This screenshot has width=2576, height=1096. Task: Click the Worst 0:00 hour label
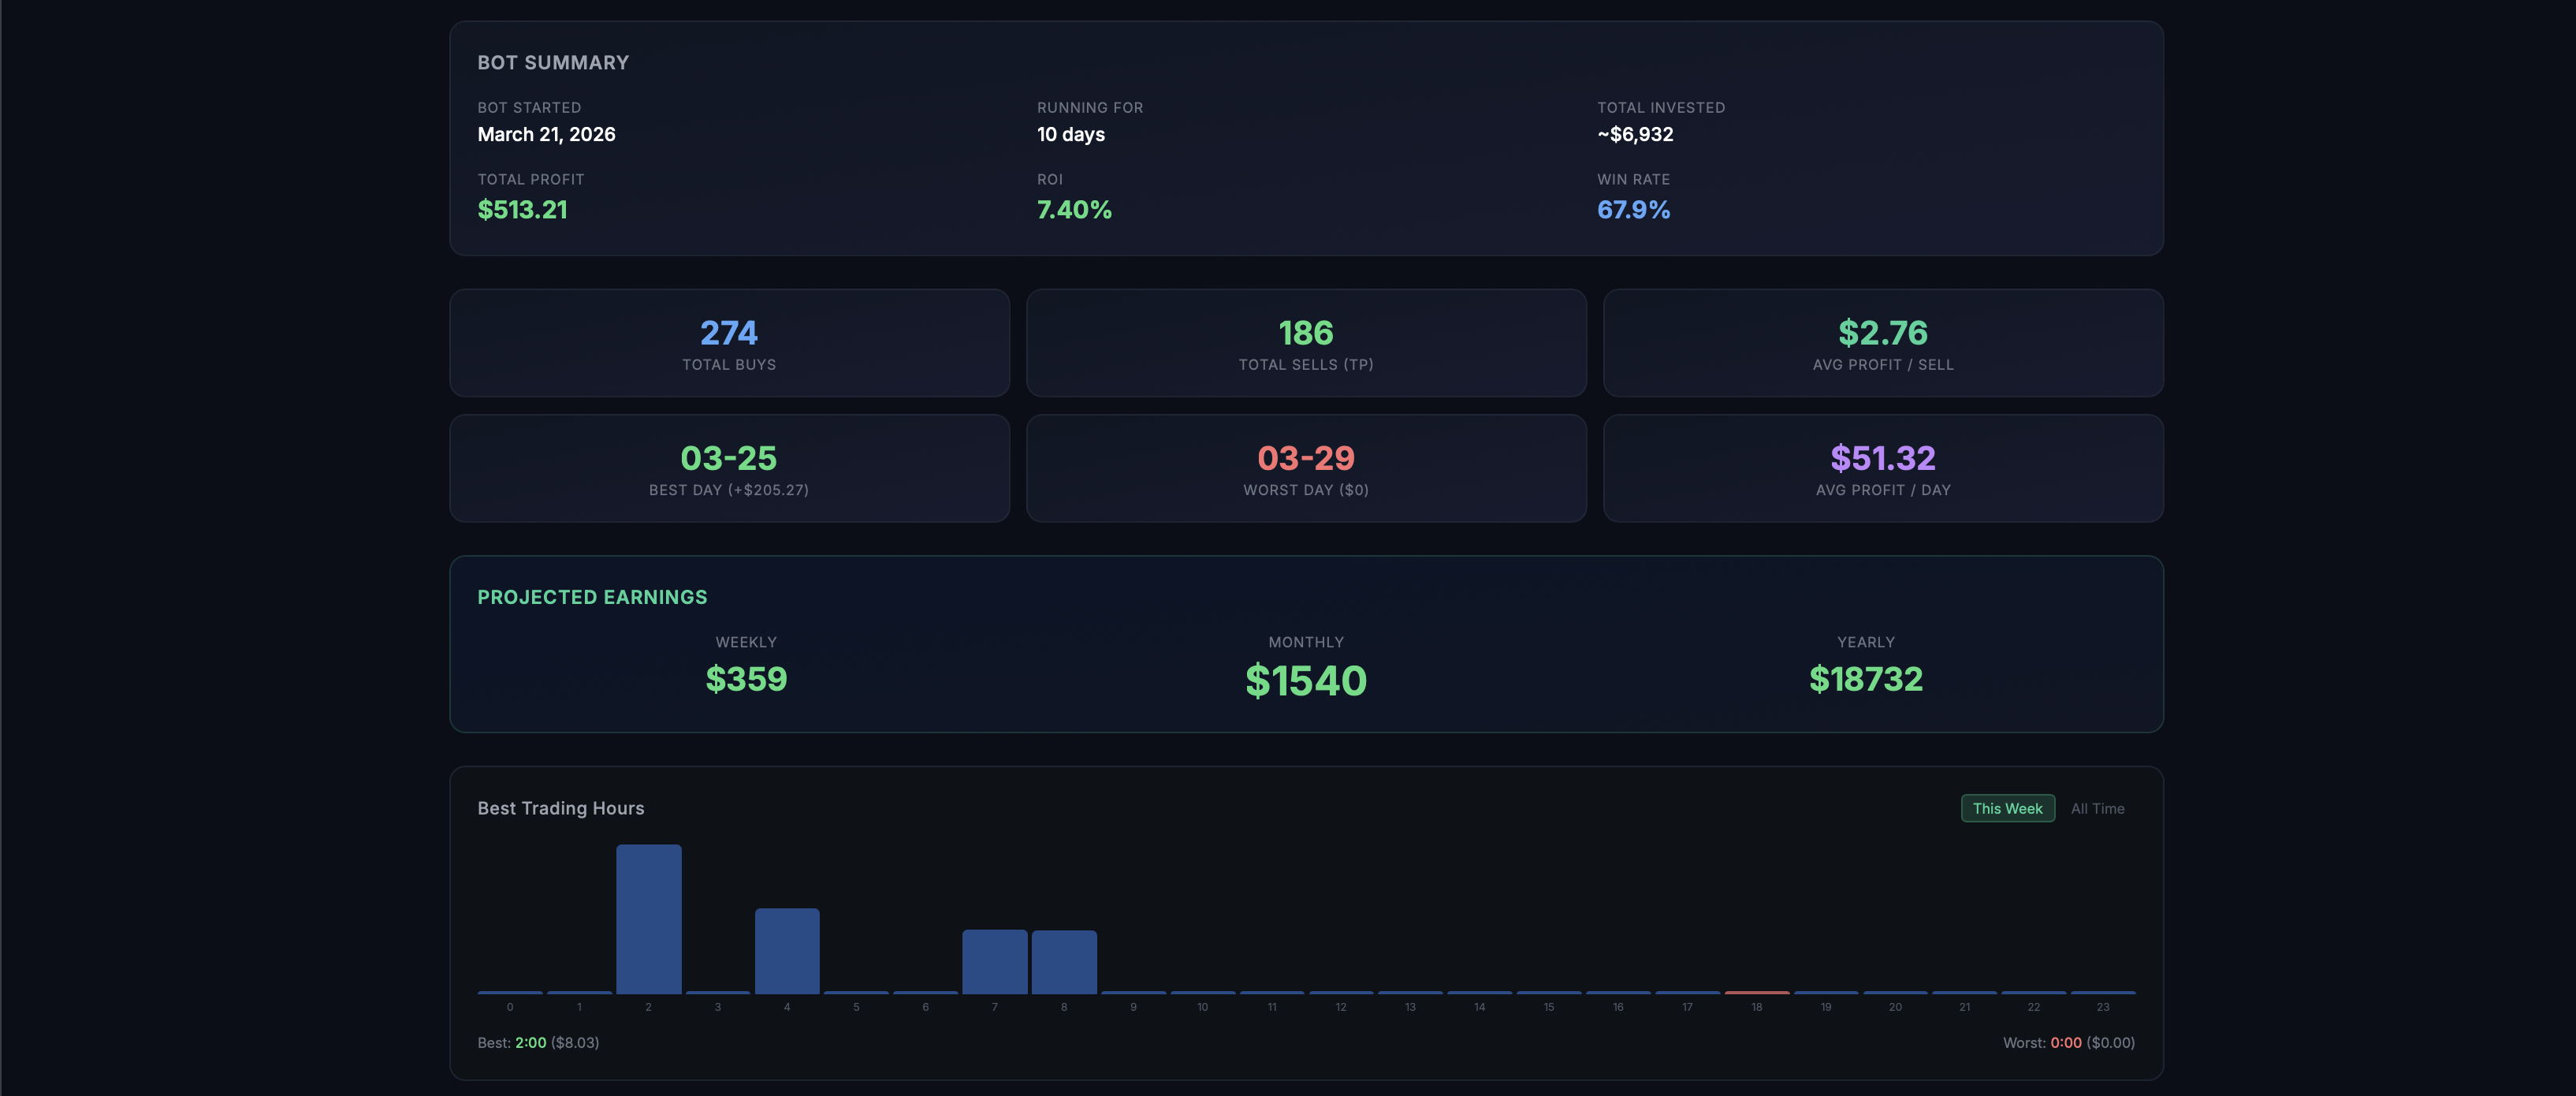point(2065,1042)
